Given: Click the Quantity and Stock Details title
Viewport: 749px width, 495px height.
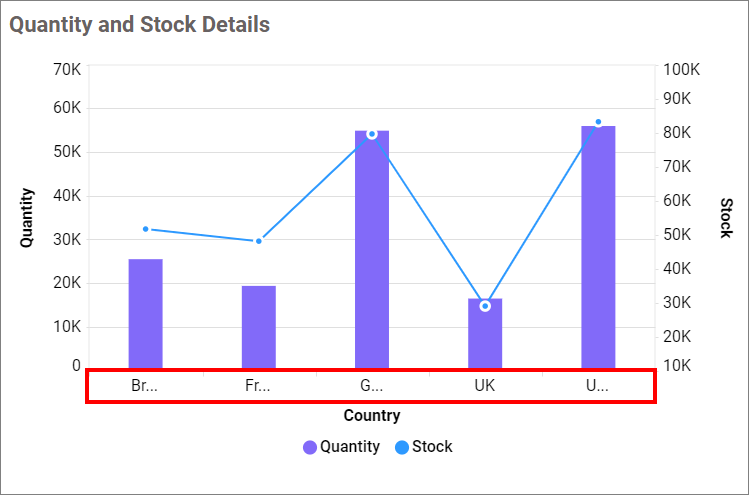Looking at the screenshot, I should coord(140,25).
